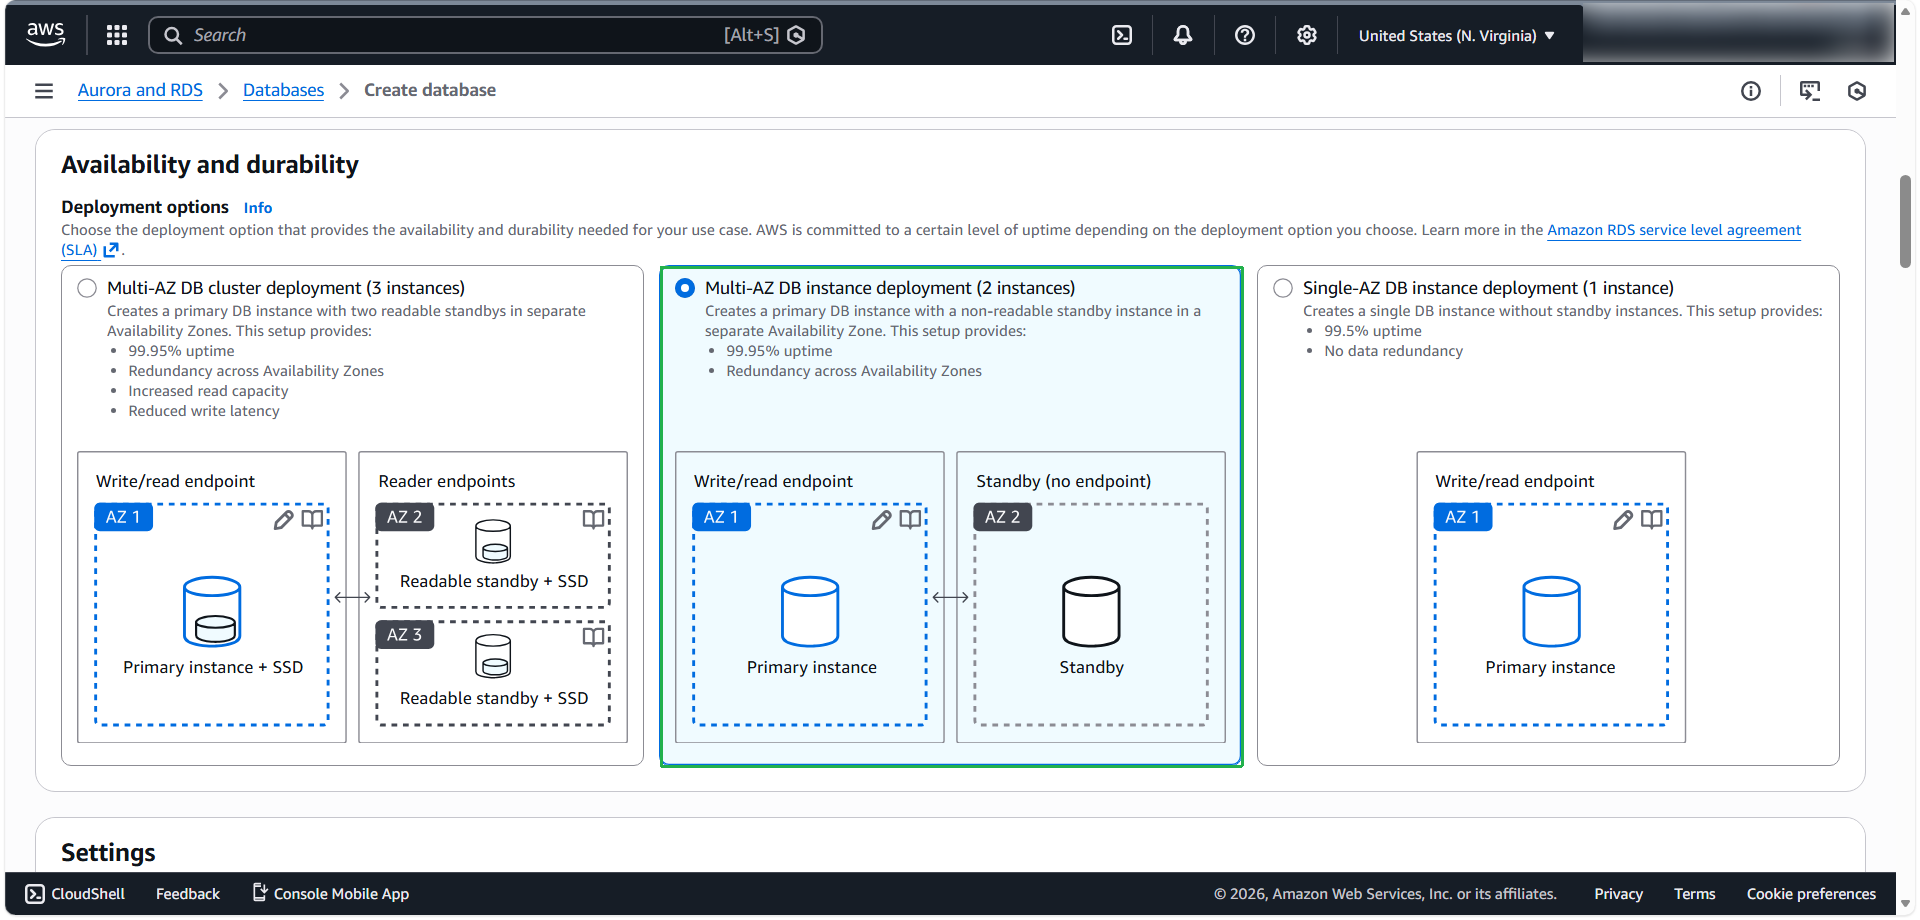Click the AZ 1 book icon in the cluster diagram

[313, 519]
